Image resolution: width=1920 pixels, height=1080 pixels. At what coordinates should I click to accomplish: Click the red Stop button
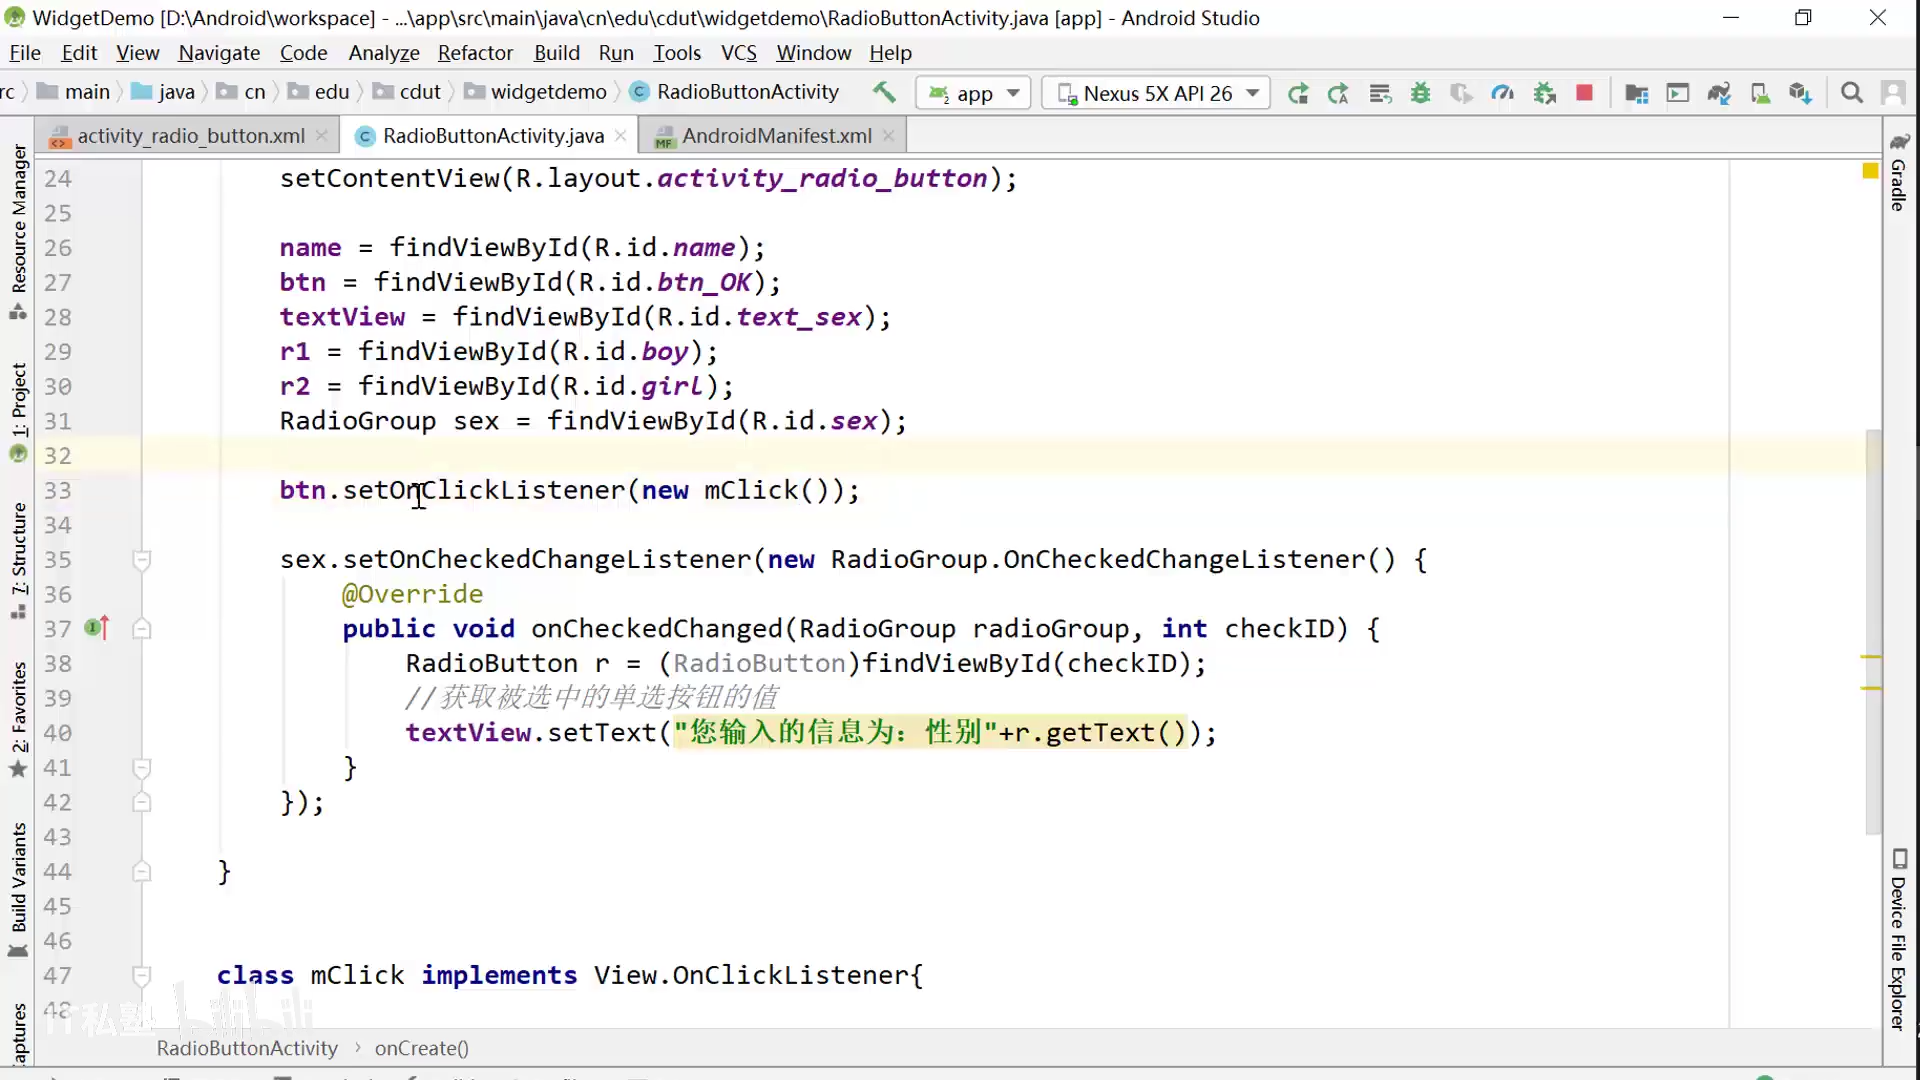pyautogui.click(x=1584, y=93)
